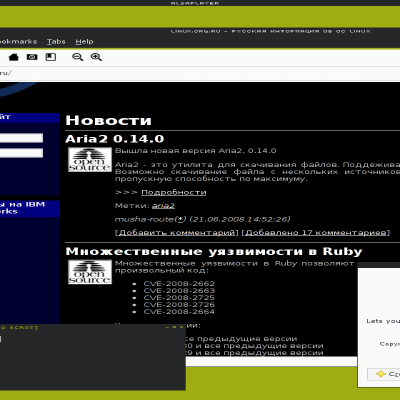400x400 pixels.
Task: Open the Help menu
Action: tap(84, 42)
